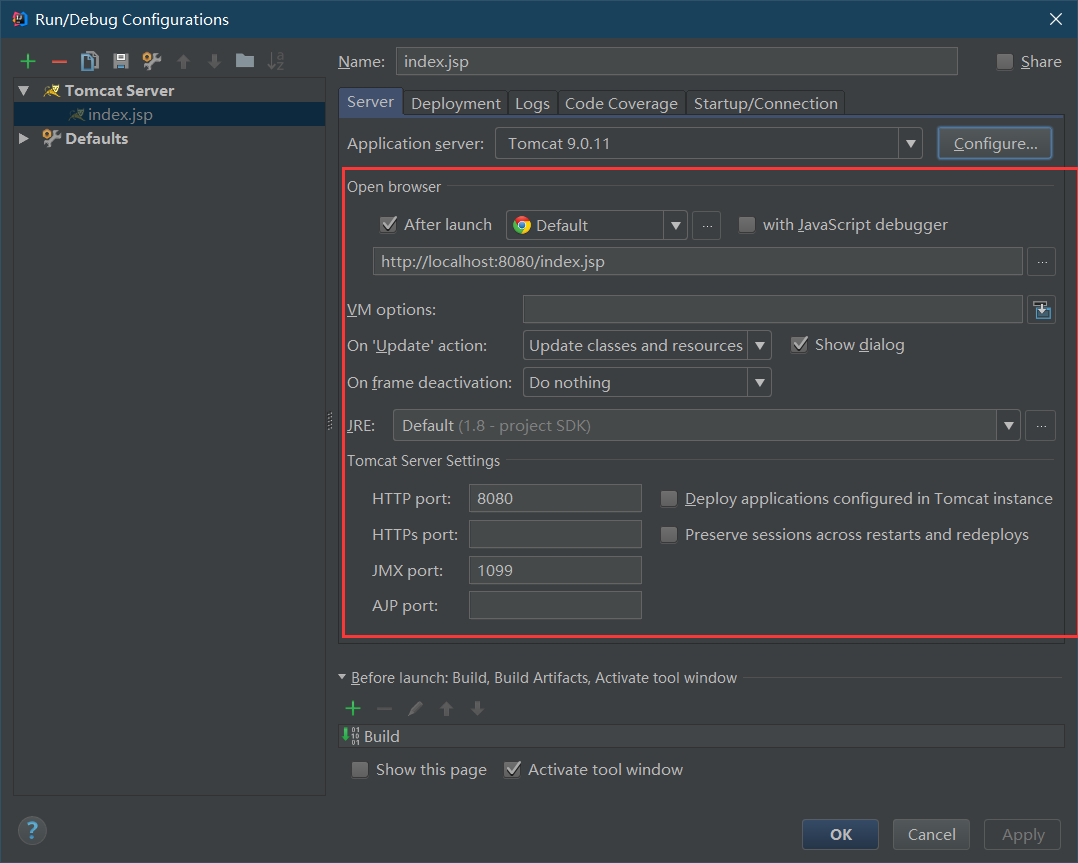
Task: Click the panel splitter handle
Action: click(x=330, y=421)
